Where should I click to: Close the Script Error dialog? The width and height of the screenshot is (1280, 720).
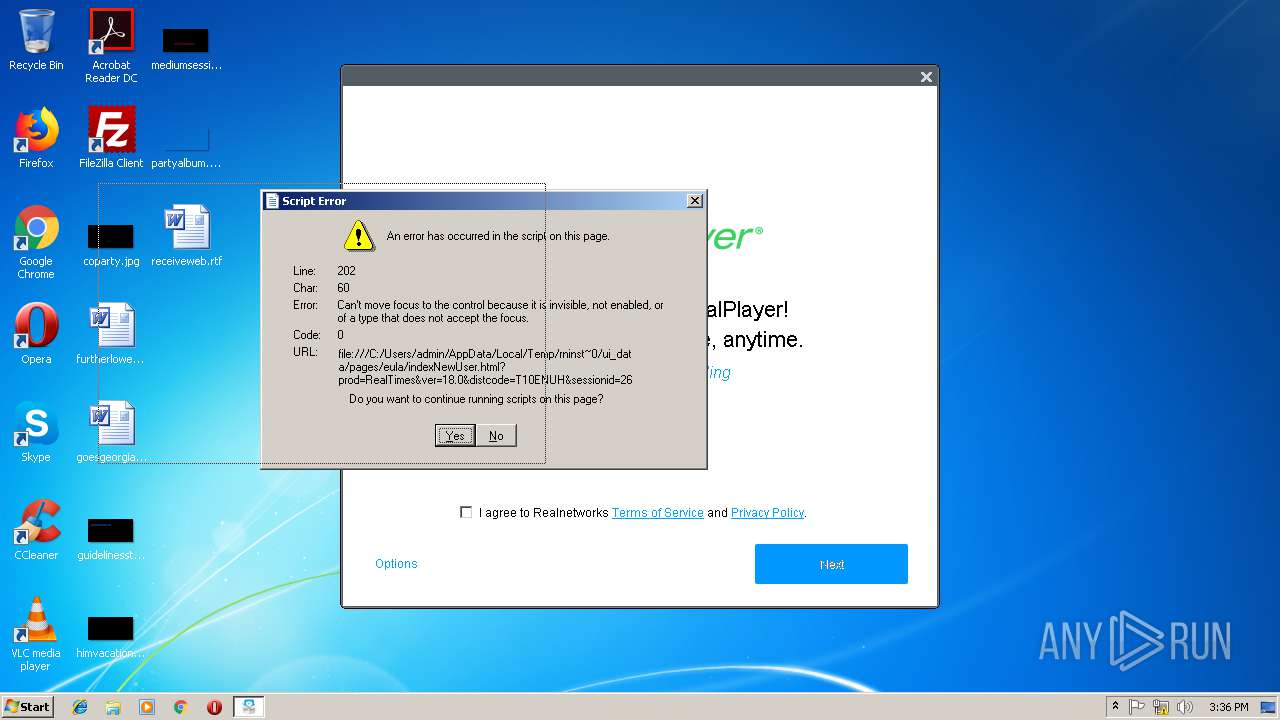pos(694,201)
